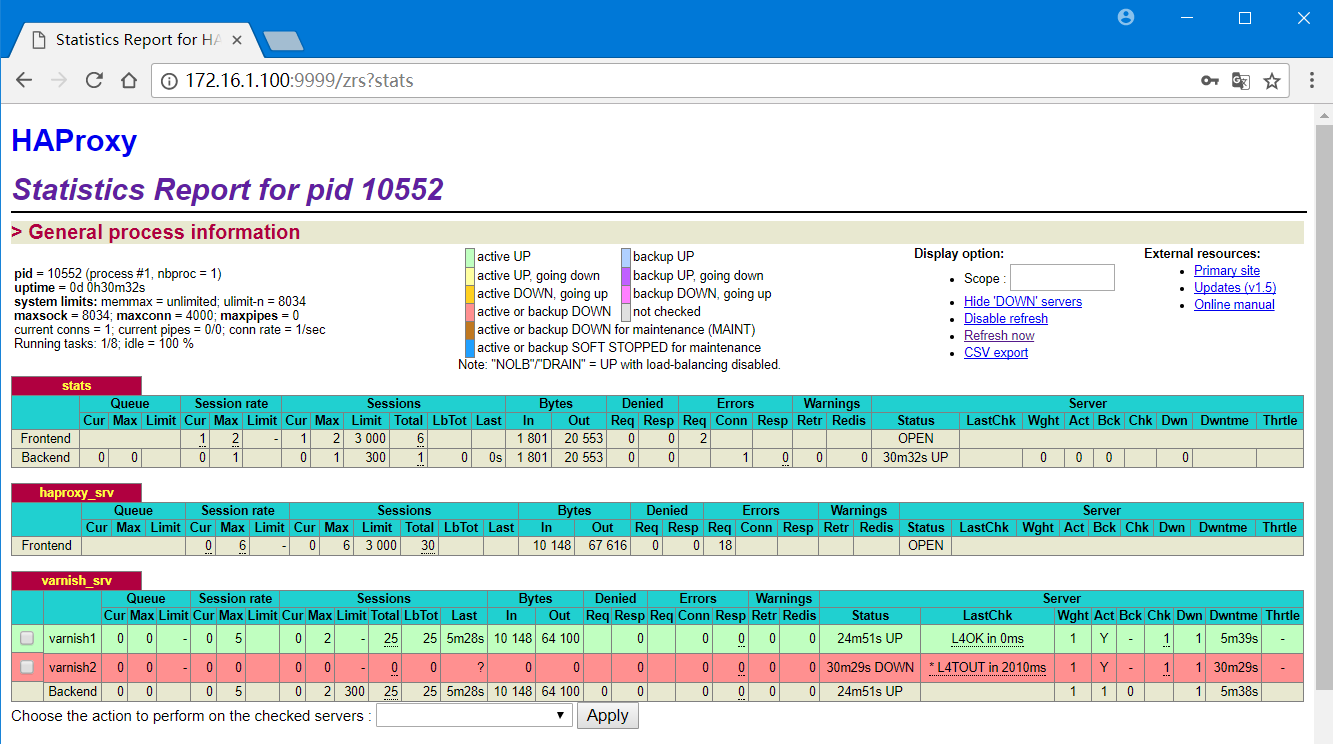Open Updates (v1.5) link
This screenshot has height=744, width=1333.
tap(1235, 287)
